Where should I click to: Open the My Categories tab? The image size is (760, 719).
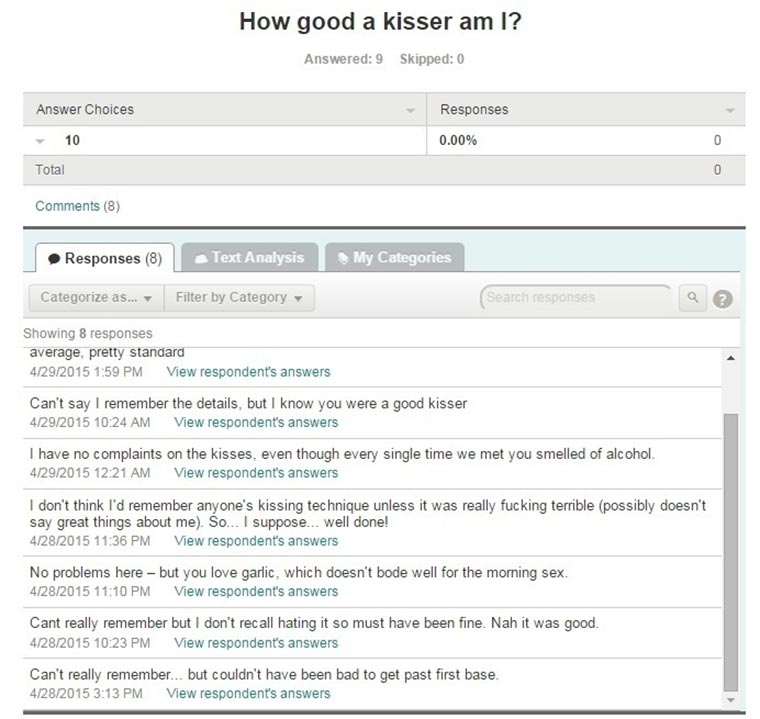click(394, 258)
